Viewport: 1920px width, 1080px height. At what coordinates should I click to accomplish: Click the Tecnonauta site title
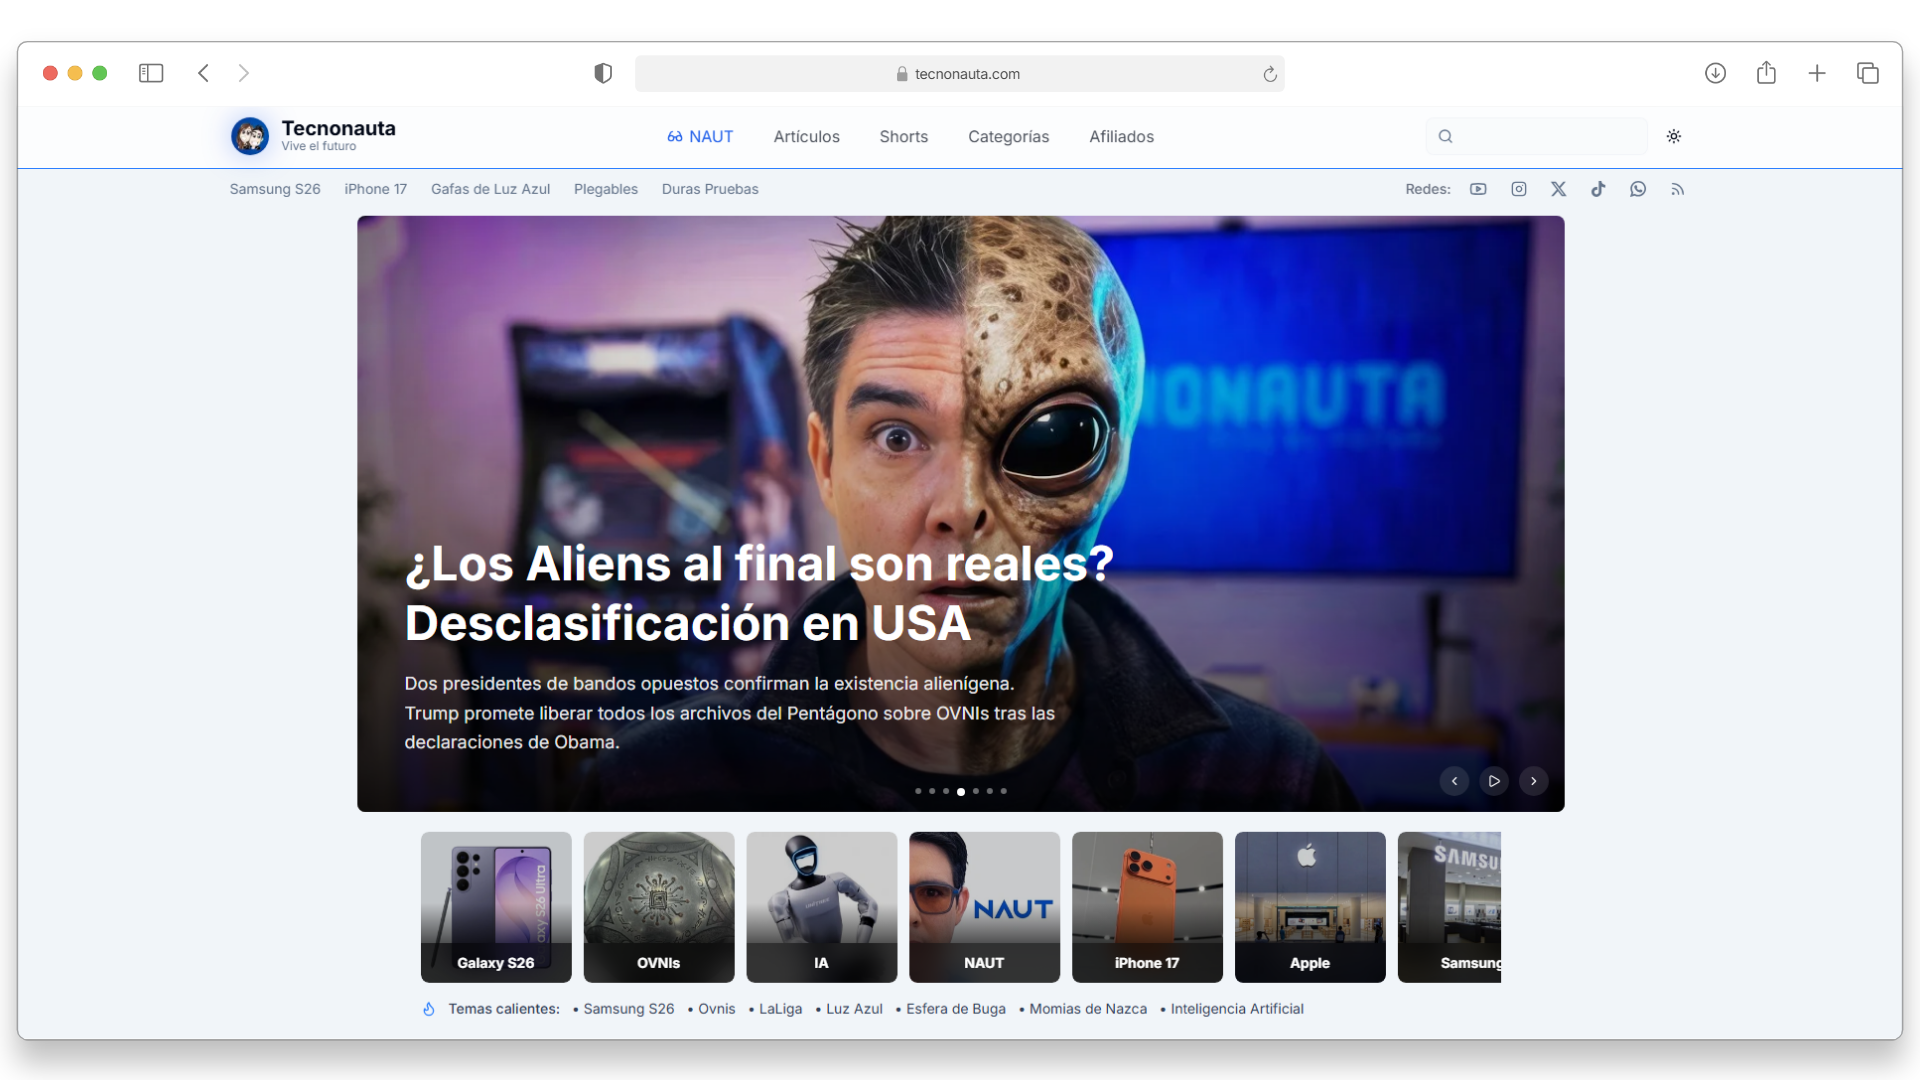pyautogui.click(x=338, y=128)
